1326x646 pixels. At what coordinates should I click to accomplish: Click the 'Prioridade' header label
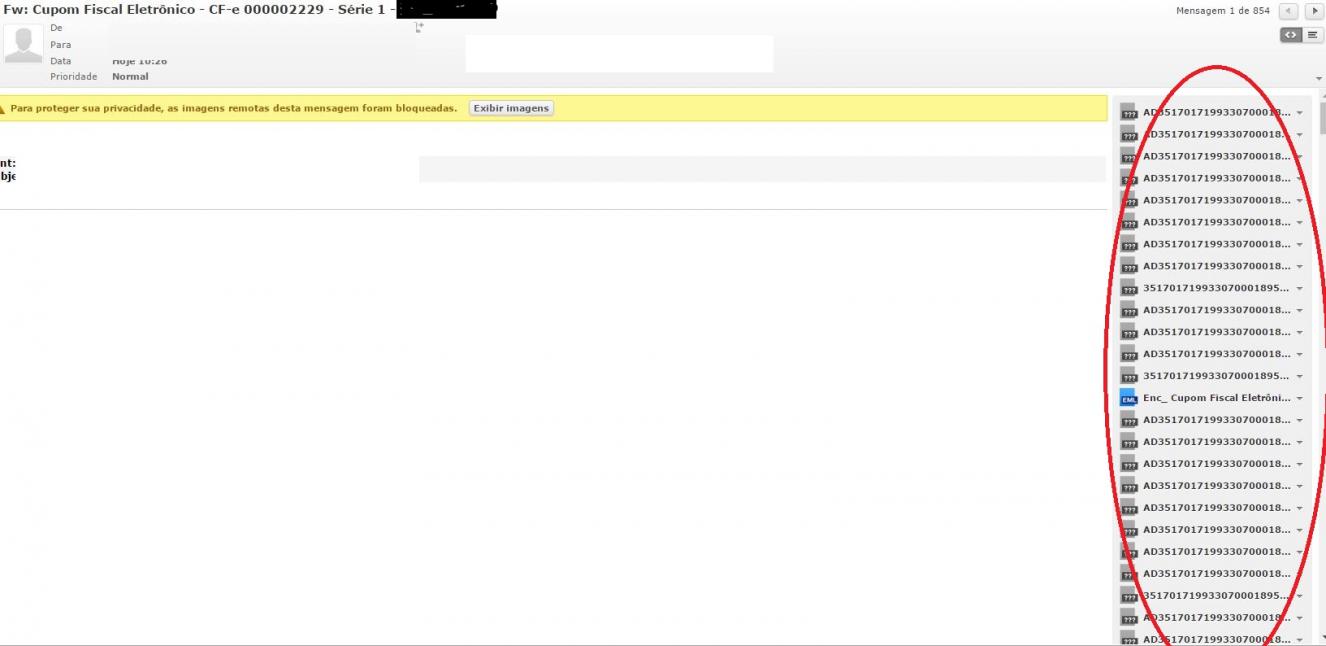click(73, 77)
